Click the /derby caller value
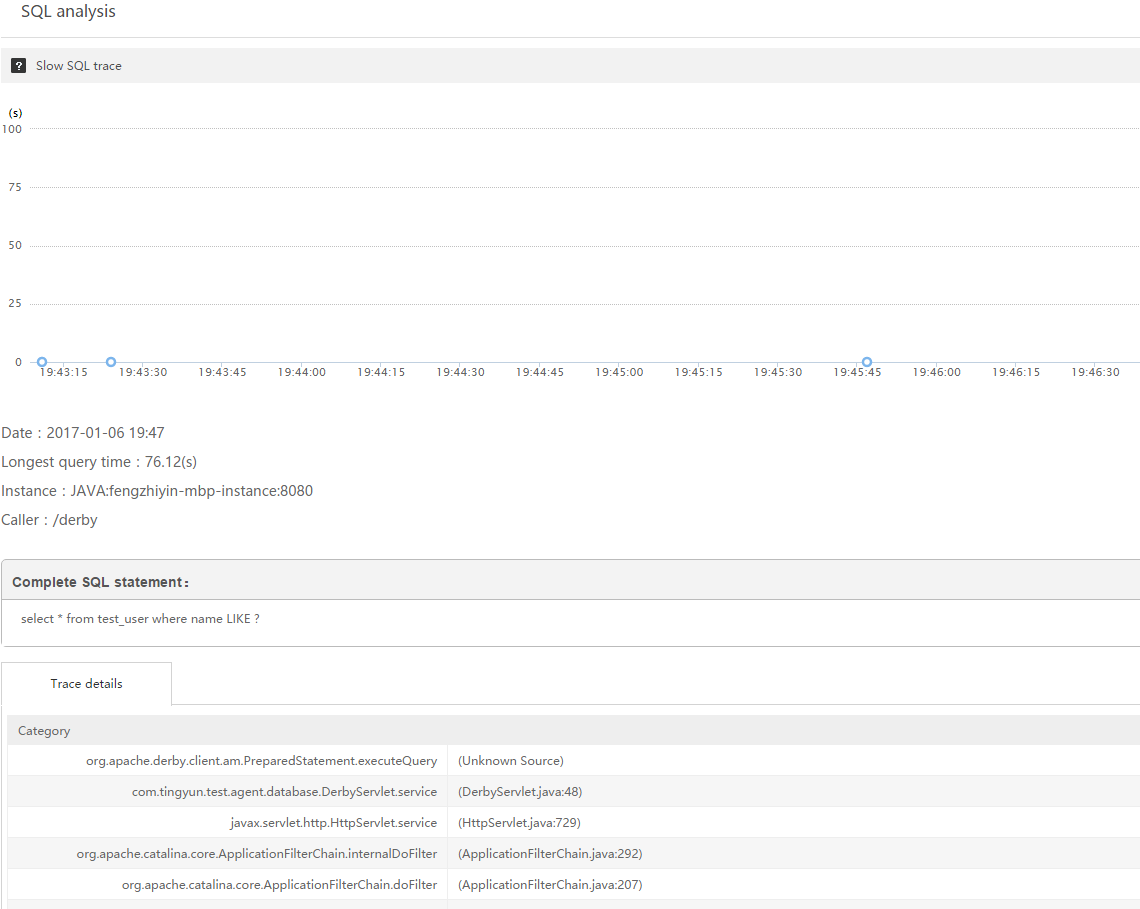The image size is (1140, 909). click(76, 520)
